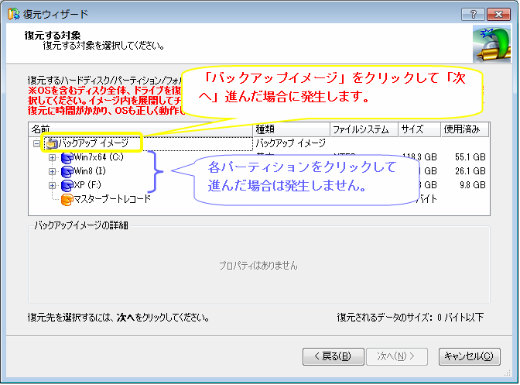Click the restore wizard title bar icon

tap(14, 14)
